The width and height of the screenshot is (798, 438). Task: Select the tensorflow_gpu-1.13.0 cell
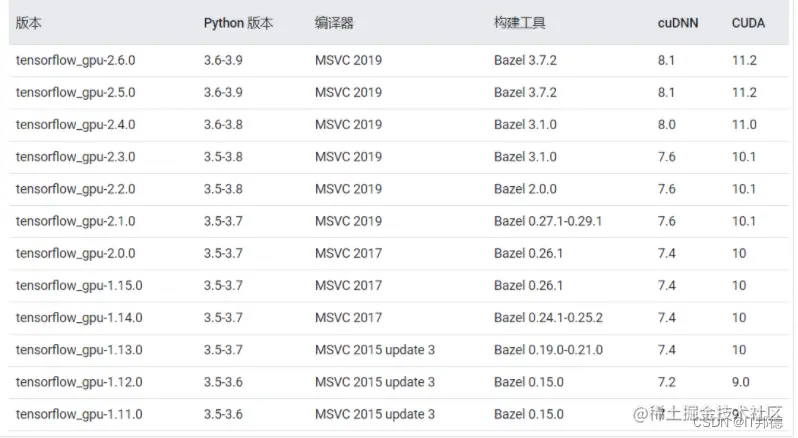[x=79, y=350]
